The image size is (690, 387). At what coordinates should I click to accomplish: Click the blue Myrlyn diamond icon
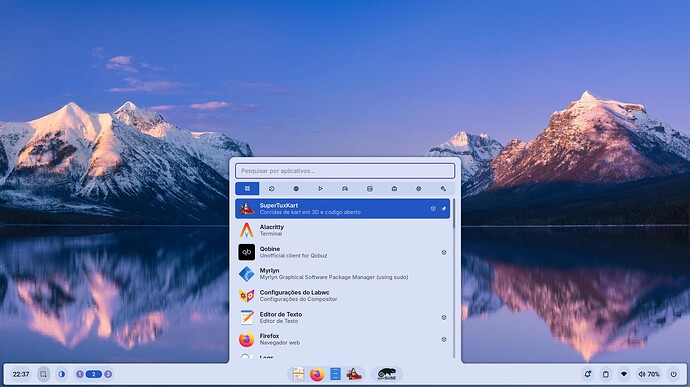pyautogui.click(x=246, y=274)
